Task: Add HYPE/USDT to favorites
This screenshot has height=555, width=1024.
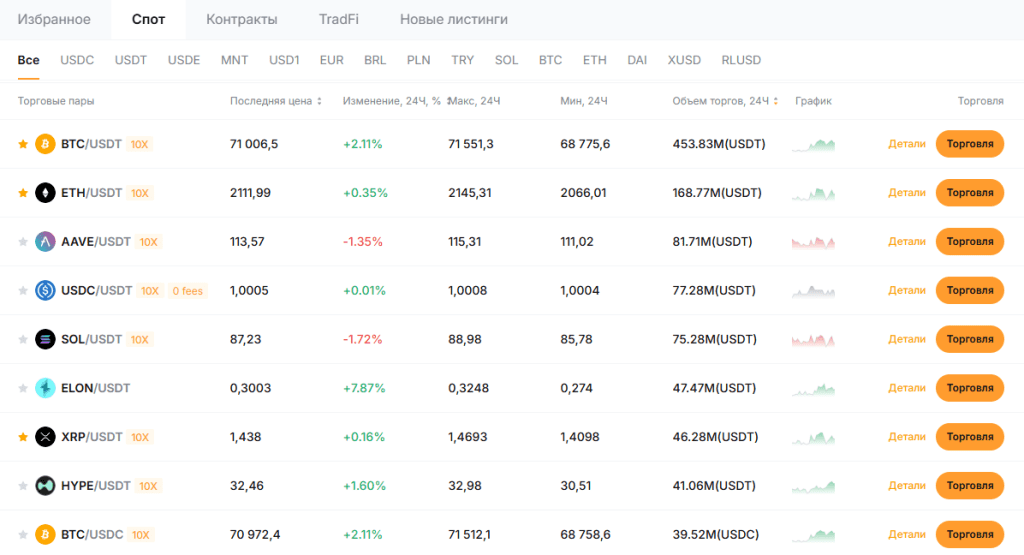Action: (x=23, y=486)
